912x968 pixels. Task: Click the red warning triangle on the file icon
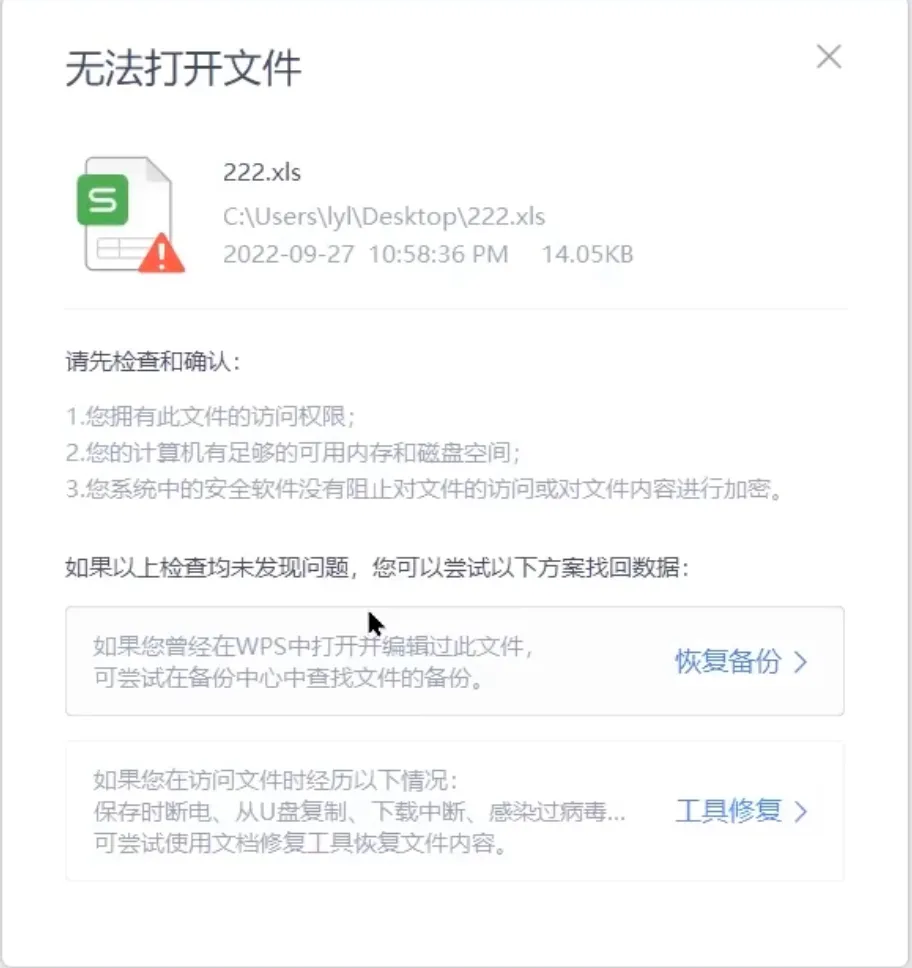(161, 253)
